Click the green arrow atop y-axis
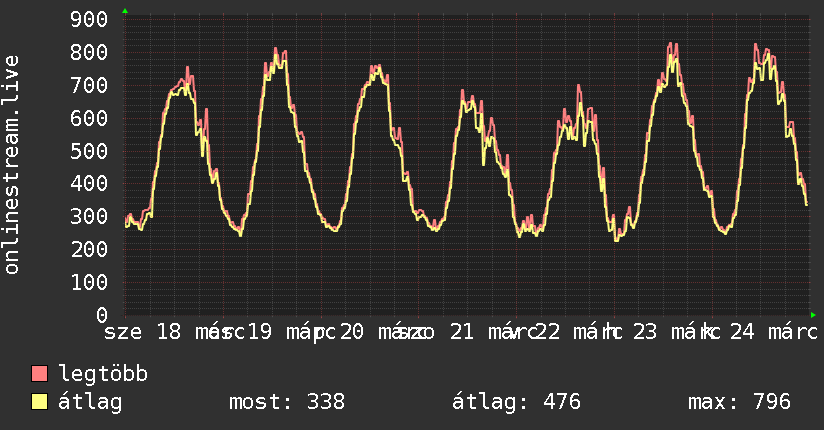The image size is (824, 430). coord(125,11)
